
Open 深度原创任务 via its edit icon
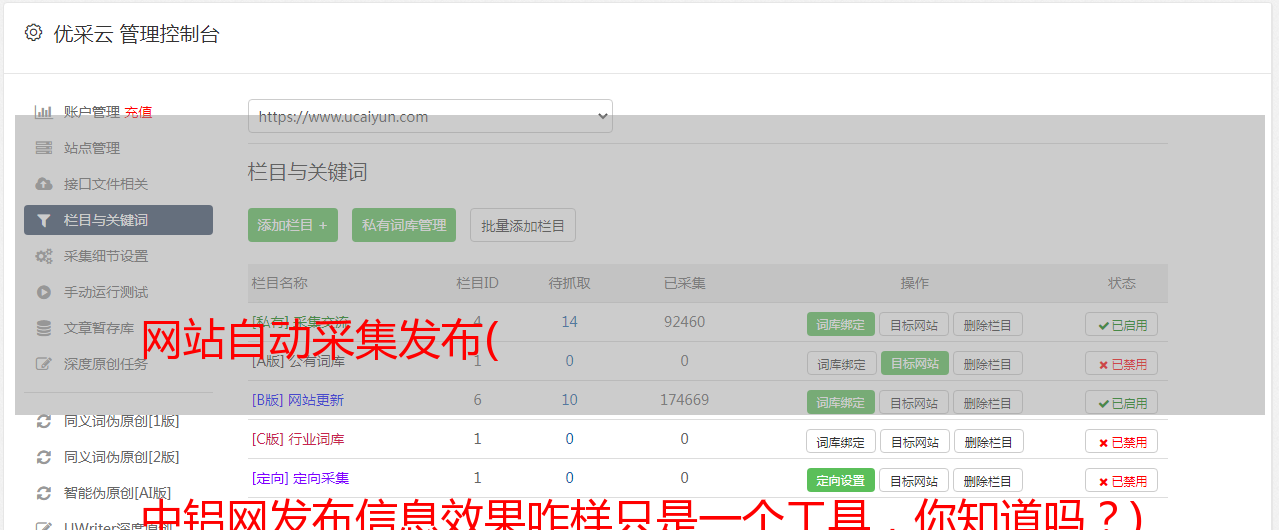pos(44,364)
